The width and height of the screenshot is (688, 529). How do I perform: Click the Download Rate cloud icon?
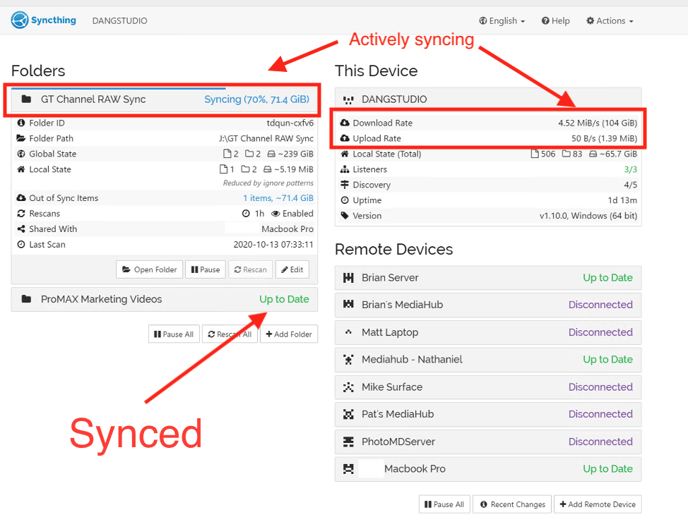(345, 123)
